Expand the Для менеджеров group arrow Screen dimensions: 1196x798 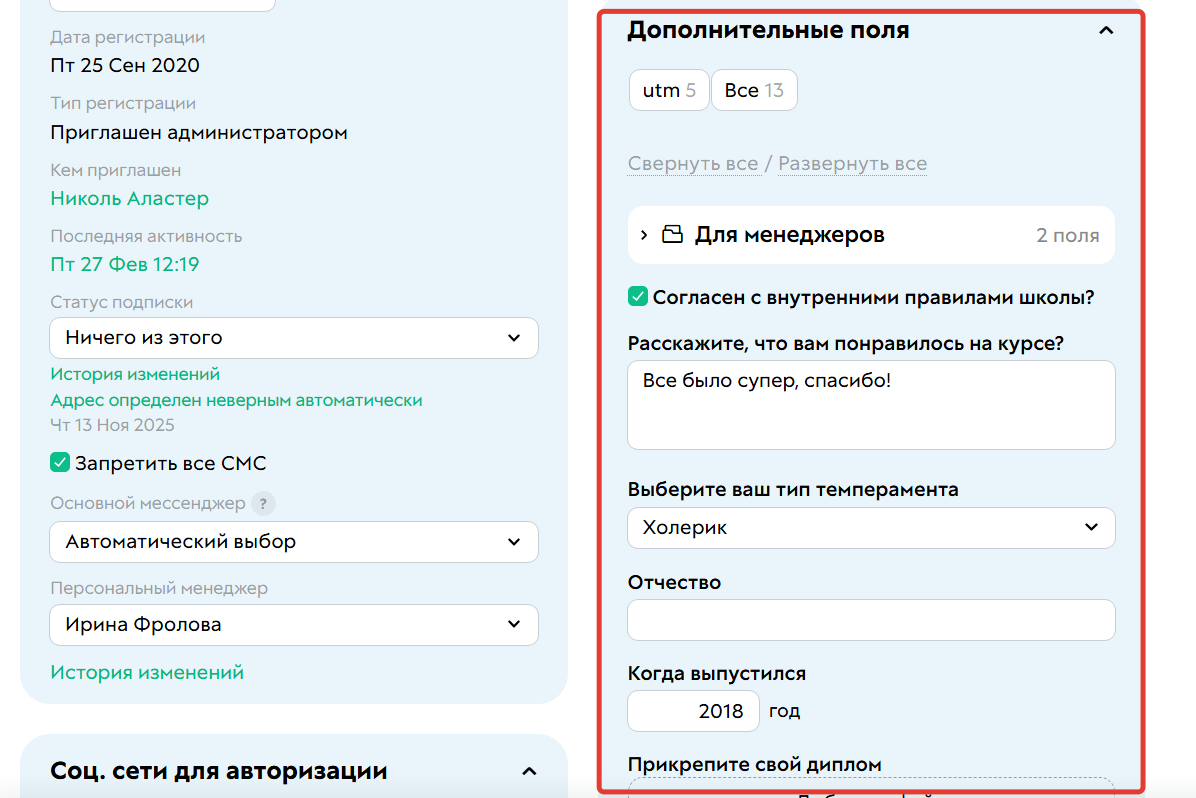coord(644,235)
